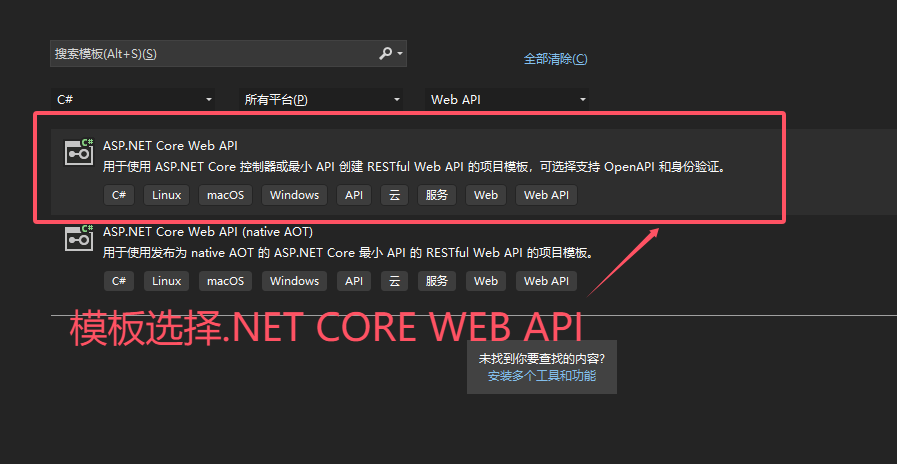Open the 安装多个工具和功能 link
The image size is (897, 464).
pyautogui.click(x=541, y=376)
